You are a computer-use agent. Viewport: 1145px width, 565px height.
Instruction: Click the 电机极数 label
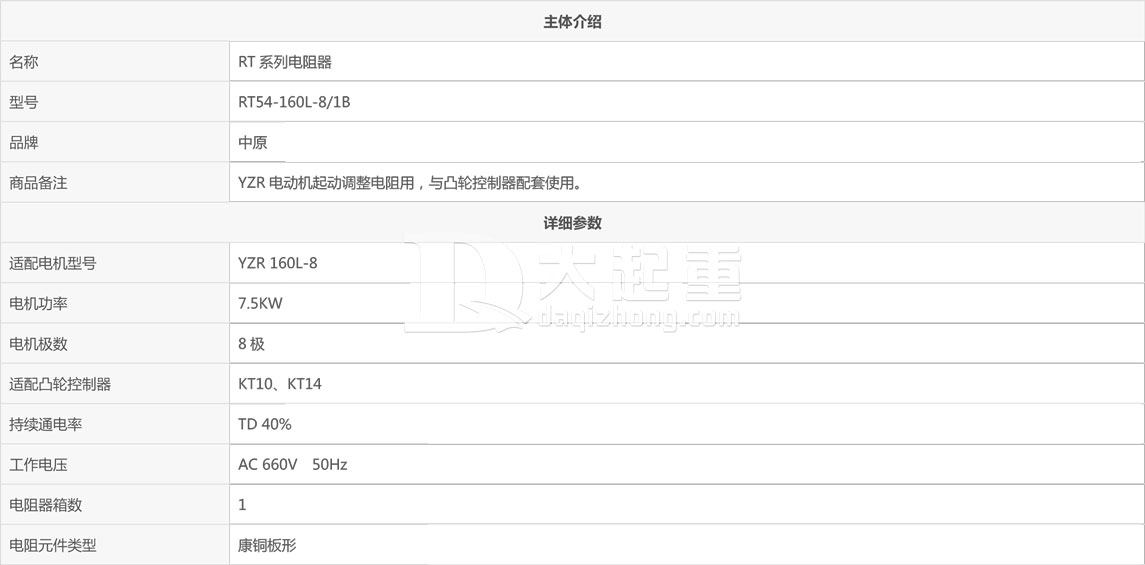(38, 344)
